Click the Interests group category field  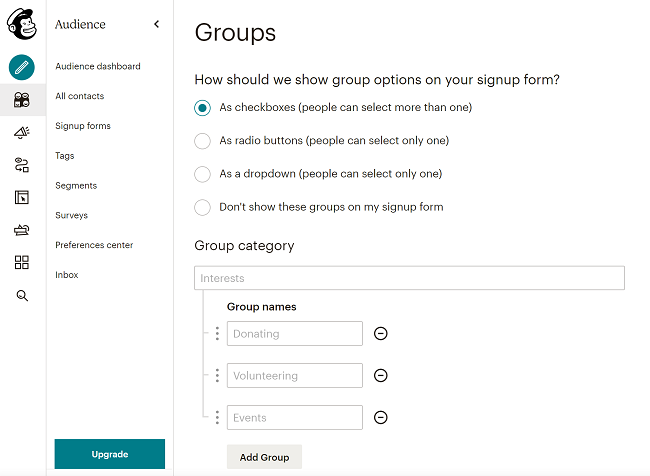tap(409, 278)
